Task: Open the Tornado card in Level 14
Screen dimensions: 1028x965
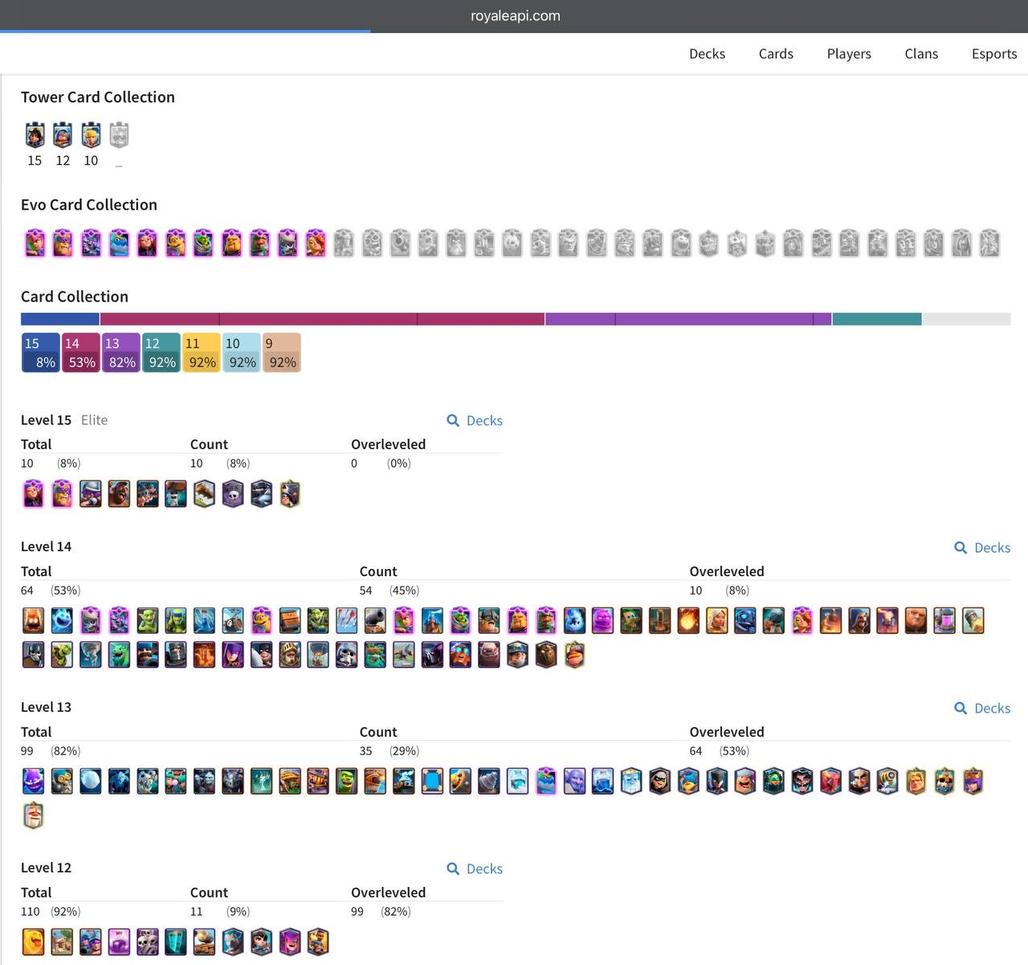Action: 90,654
